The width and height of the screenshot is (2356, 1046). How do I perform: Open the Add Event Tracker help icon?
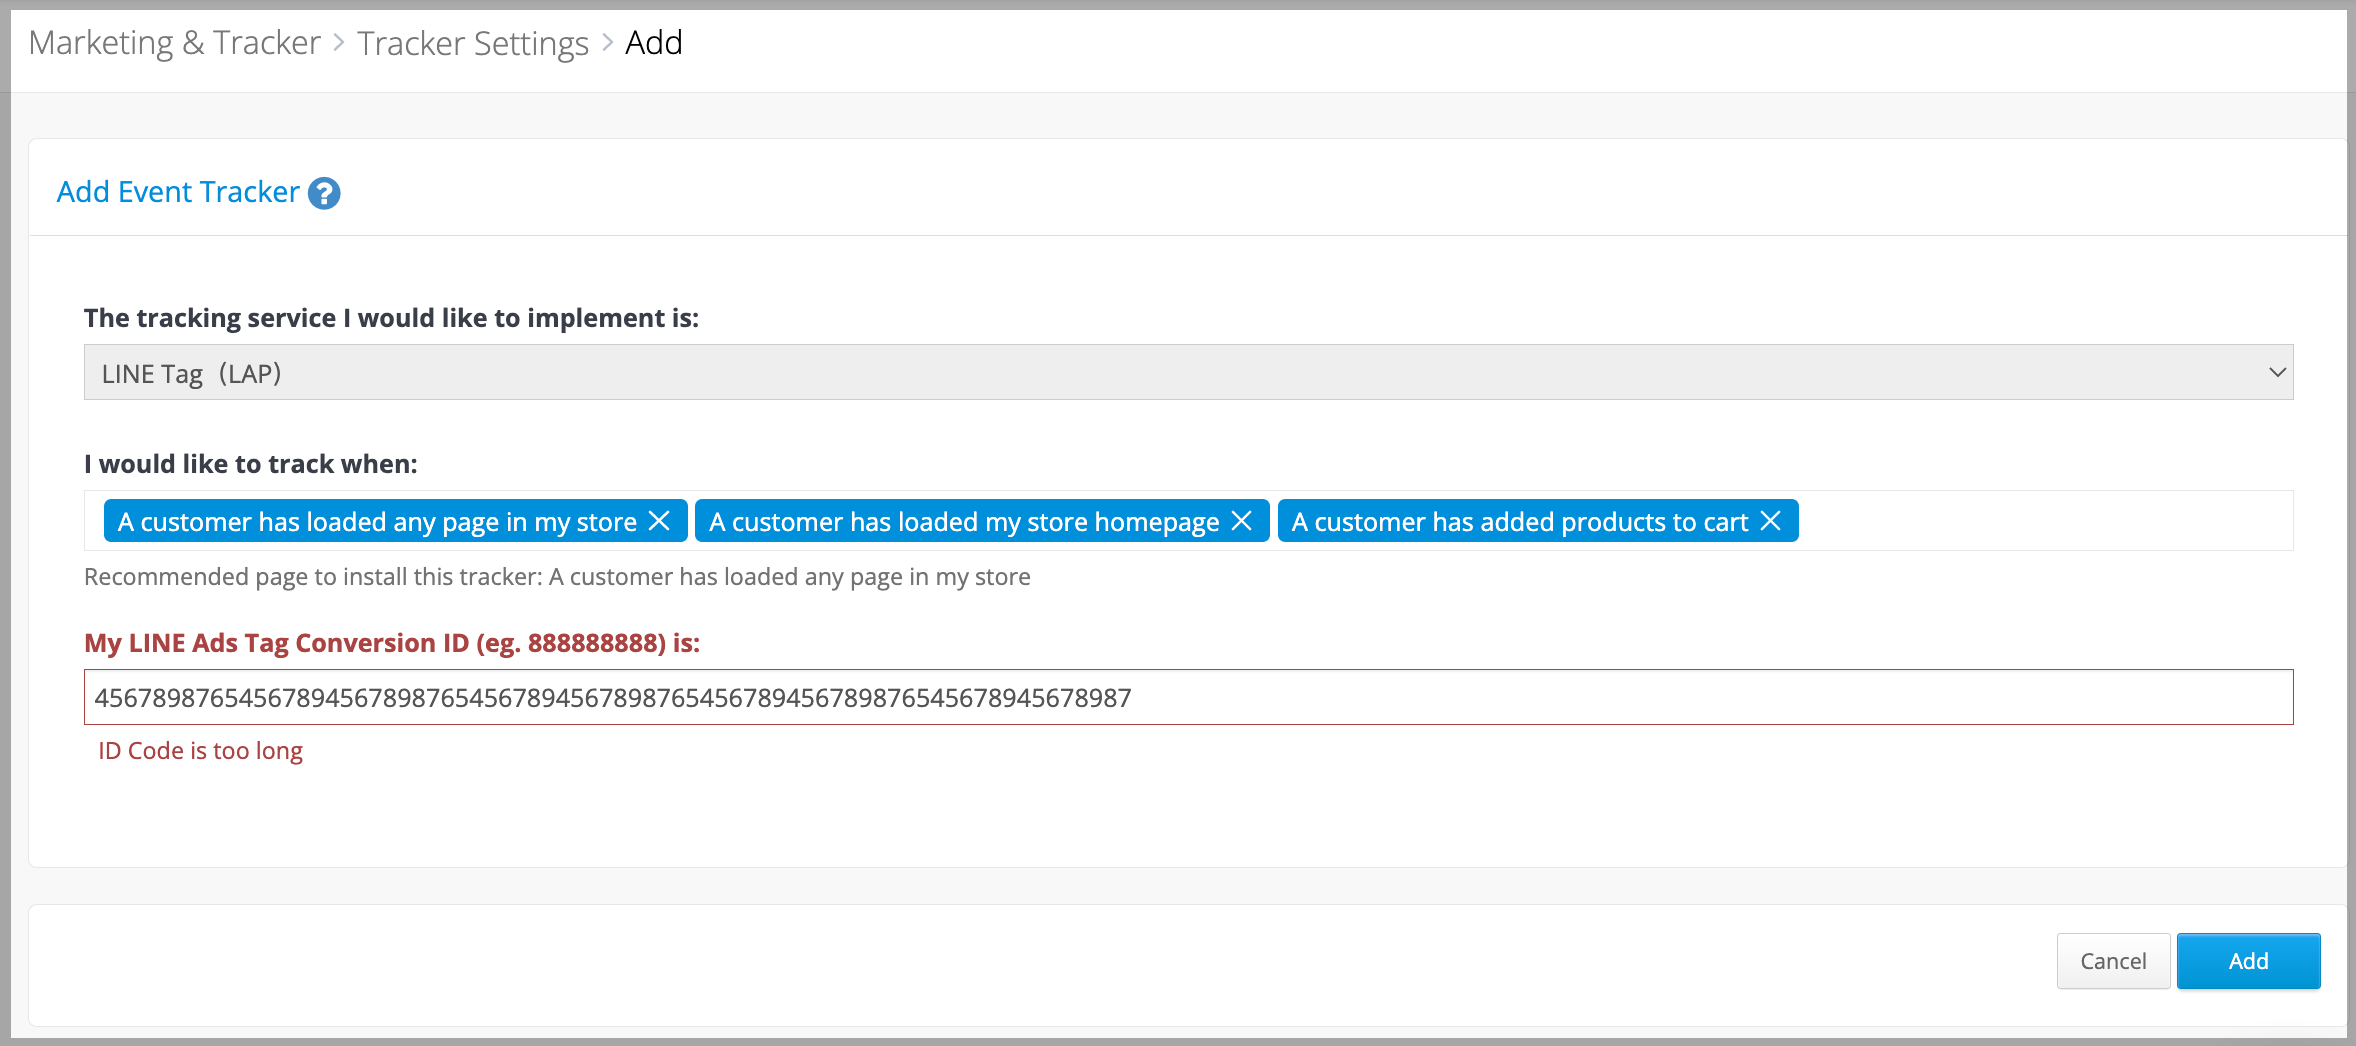pyautogui.click(x=324, y=193)
